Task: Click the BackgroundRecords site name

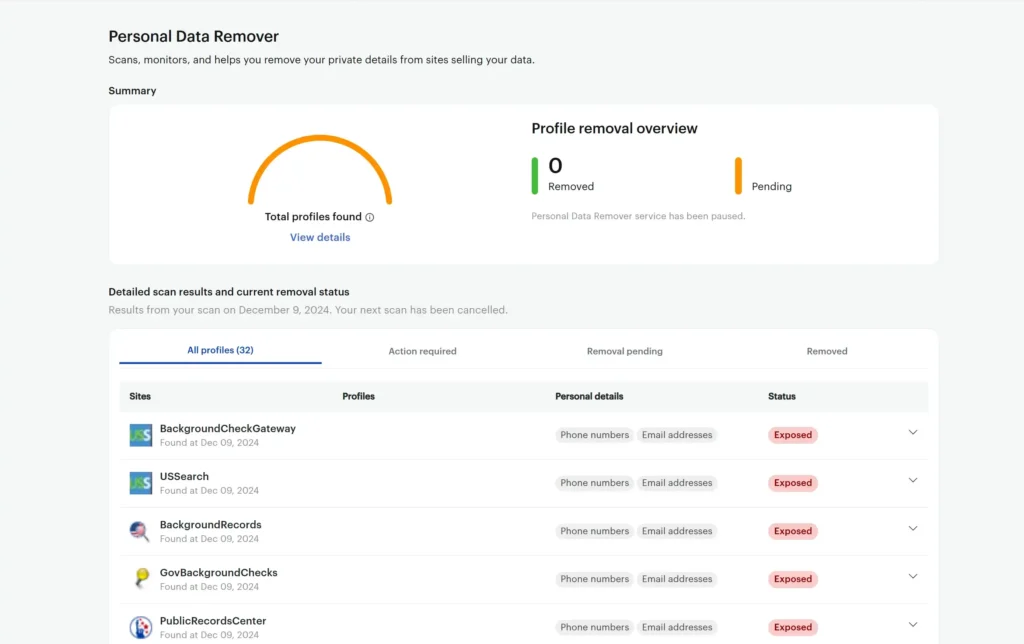Action: tap(210, 524)
